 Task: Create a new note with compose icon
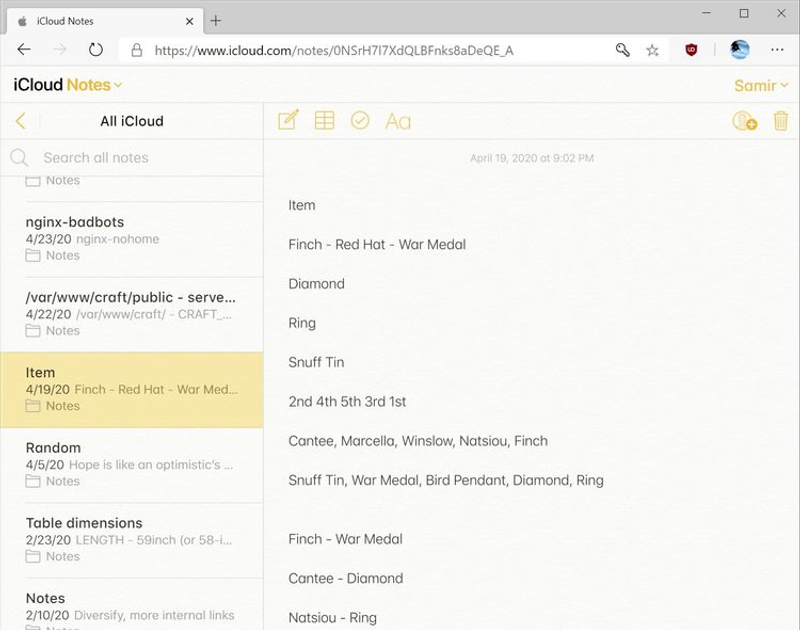[288, 120]
